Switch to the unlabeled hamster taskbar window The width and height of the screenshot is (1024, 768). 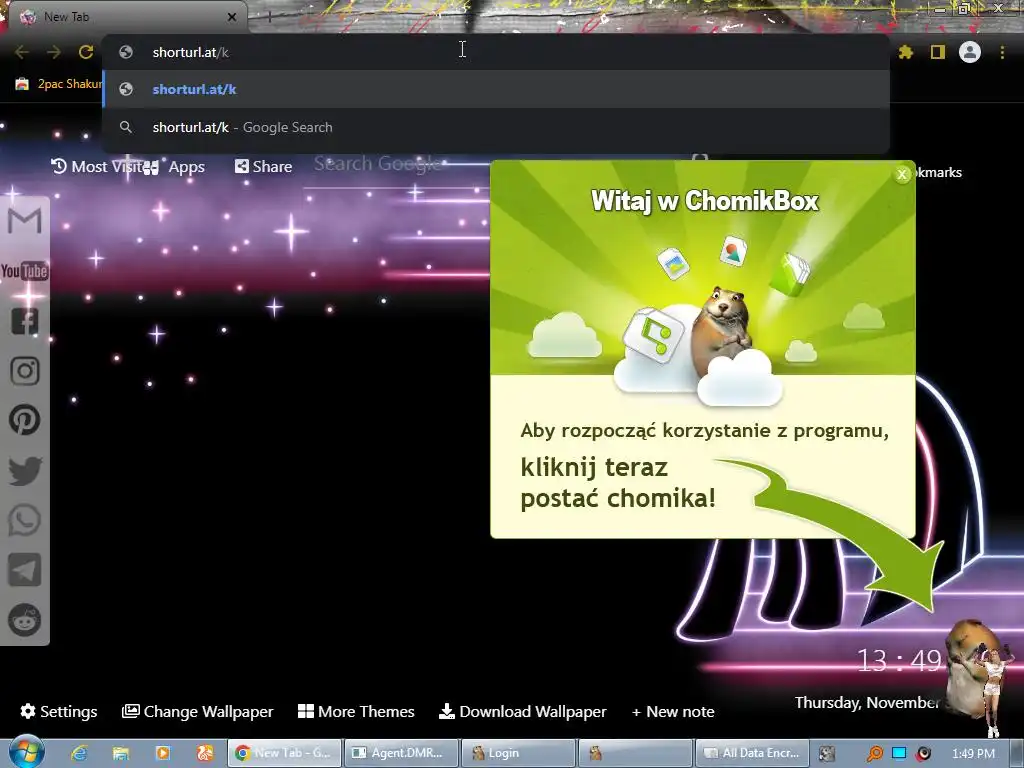point(635,753)
